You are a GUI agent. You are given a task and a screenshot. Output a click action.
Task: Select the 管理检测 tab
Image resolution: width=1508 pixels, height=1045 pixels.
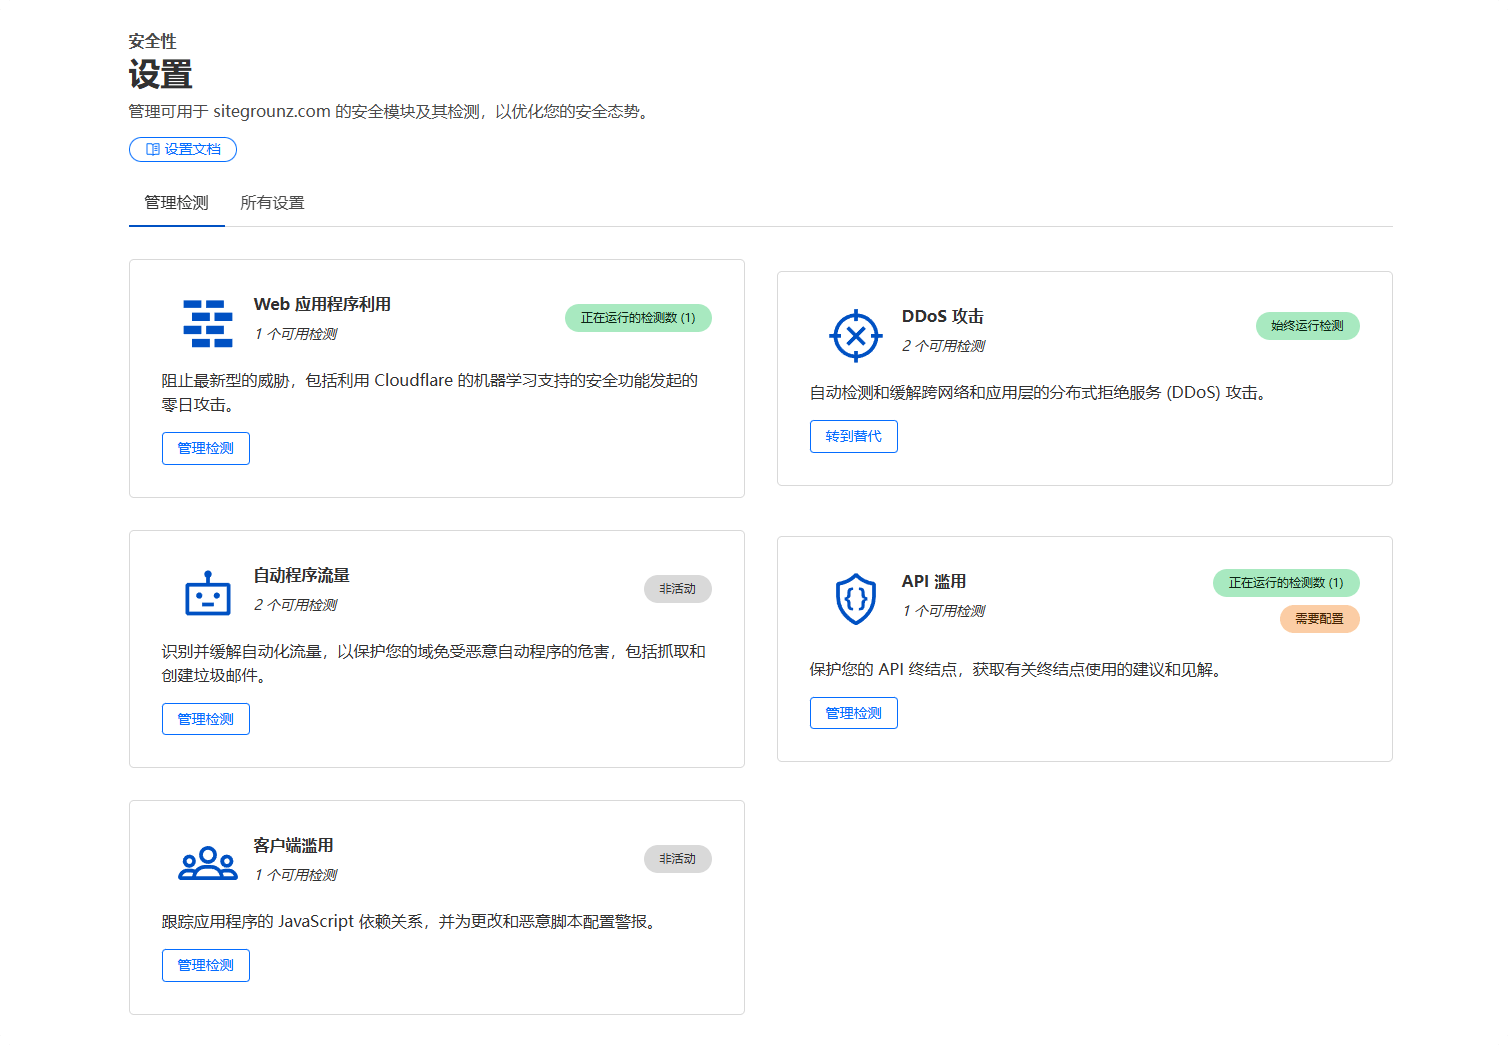pyautogui.click(x=176, y=202)
